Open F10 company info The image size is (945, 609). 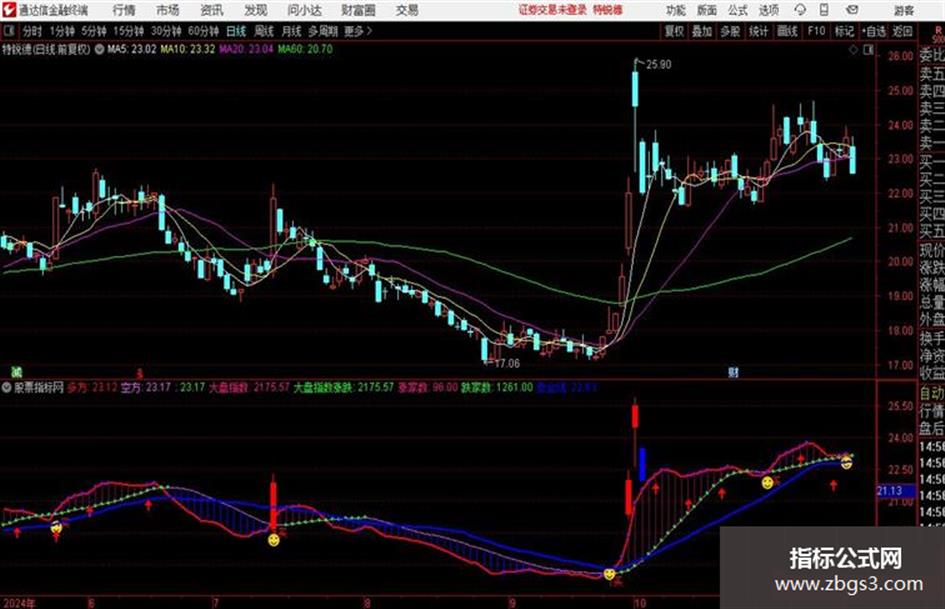(816, 31)
